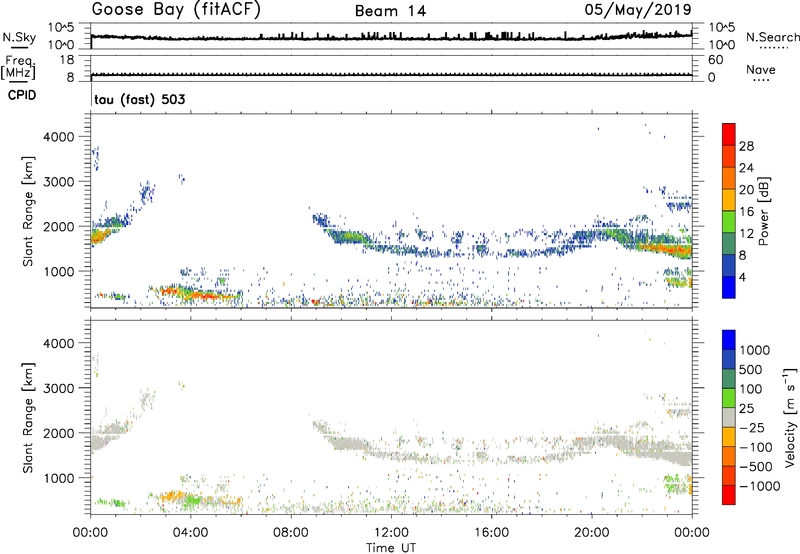Click the frequency trace in the Freq panel
Image resolution: width=800 pixels, height=554 pixels.
[391, 75]
